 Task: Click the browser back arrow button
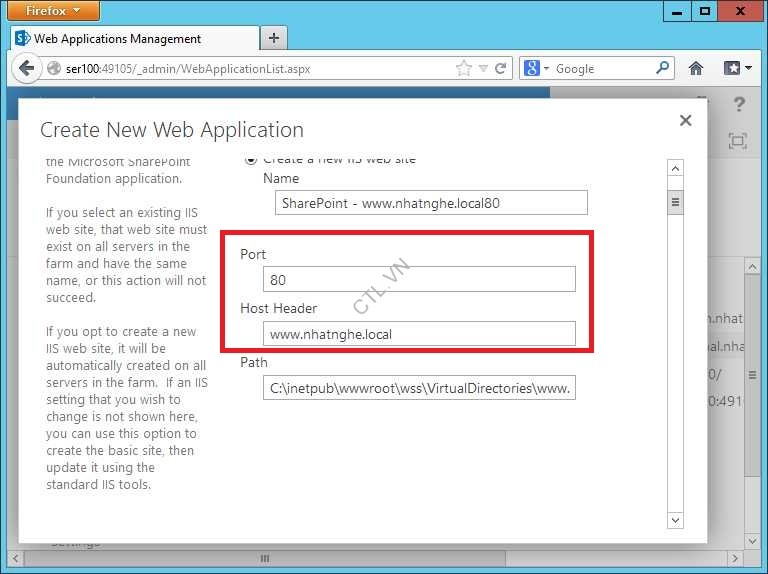point(25,68)
